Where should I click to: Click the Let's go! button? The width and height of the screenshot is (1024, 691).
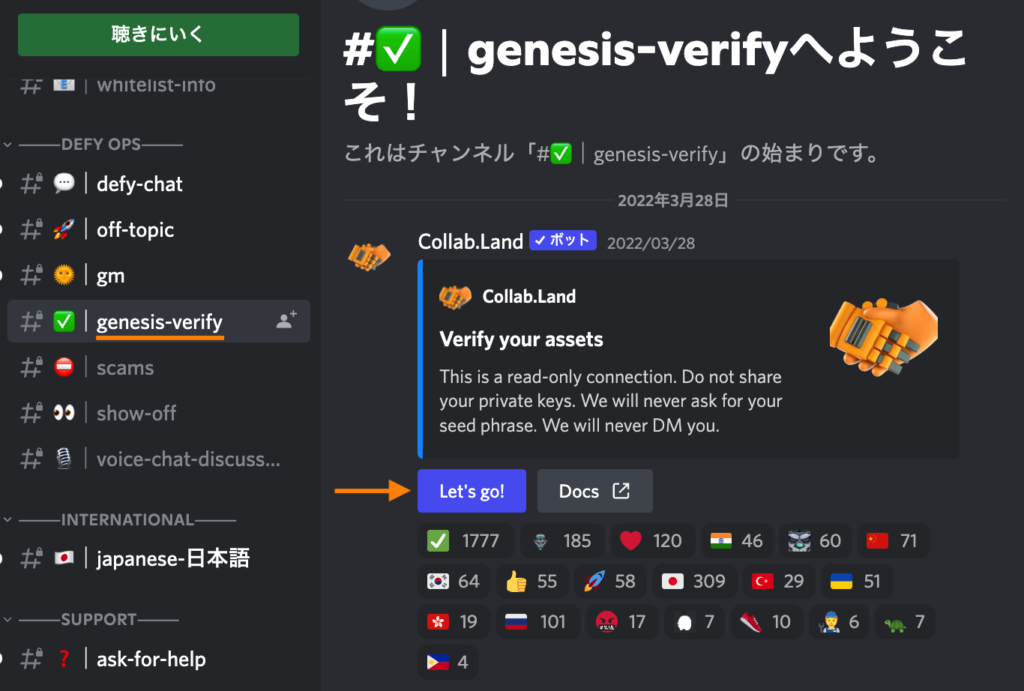pos(472,491)
